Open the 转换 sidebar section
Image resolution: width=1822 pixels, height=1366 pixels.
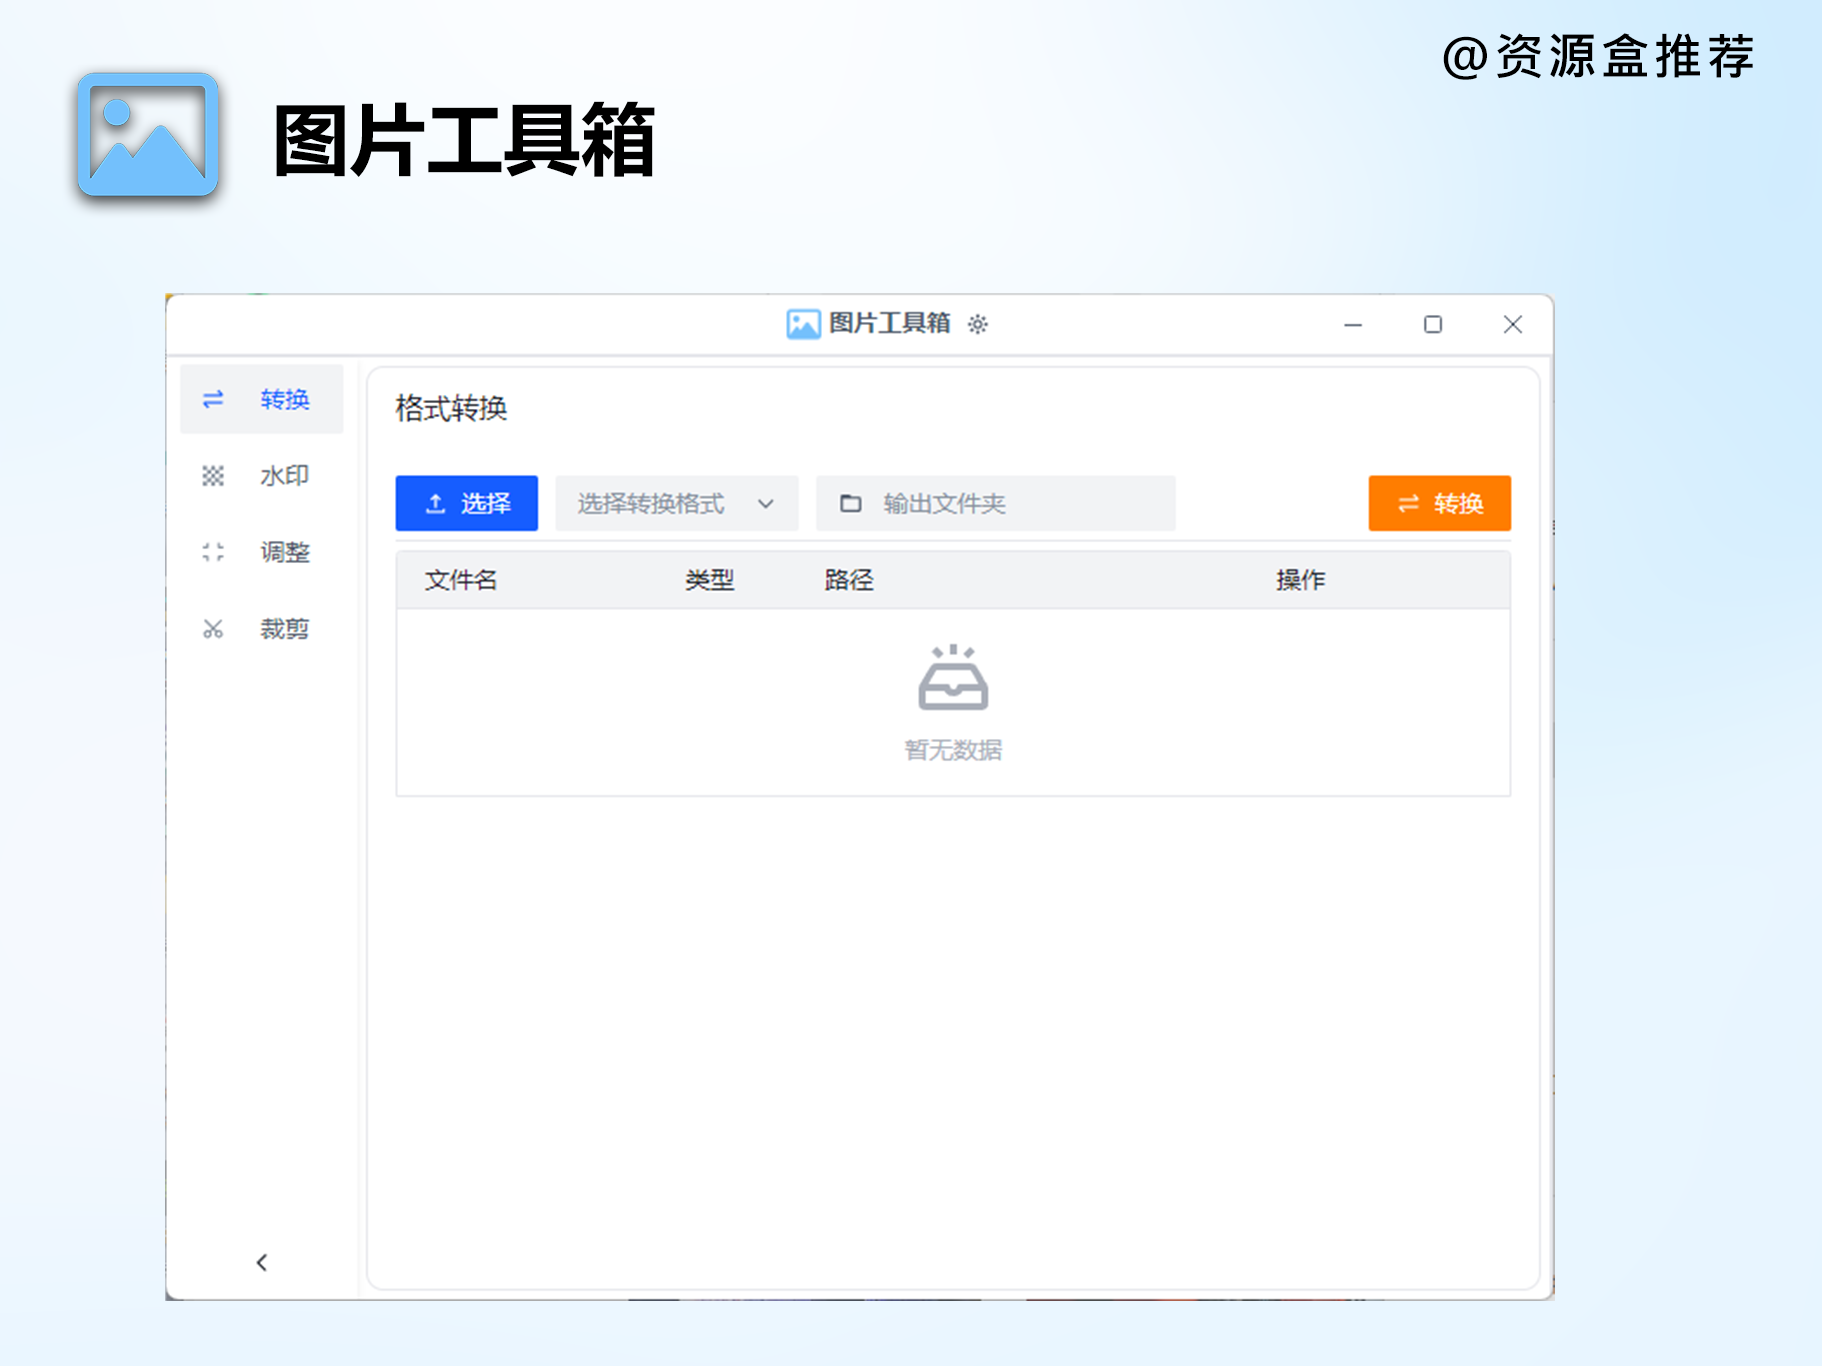[x=261, y=399]
